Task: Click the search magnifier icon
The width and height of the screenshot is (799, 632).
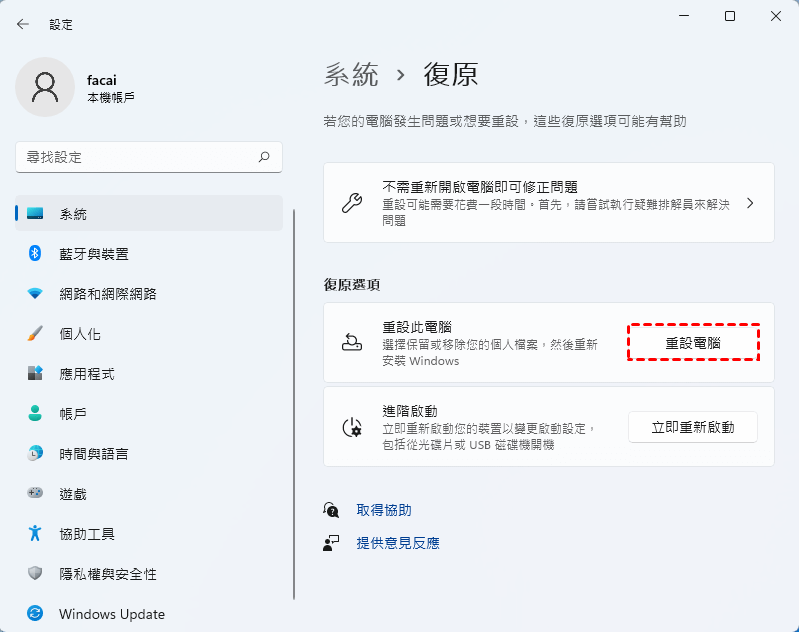Action: click(264, 157)
